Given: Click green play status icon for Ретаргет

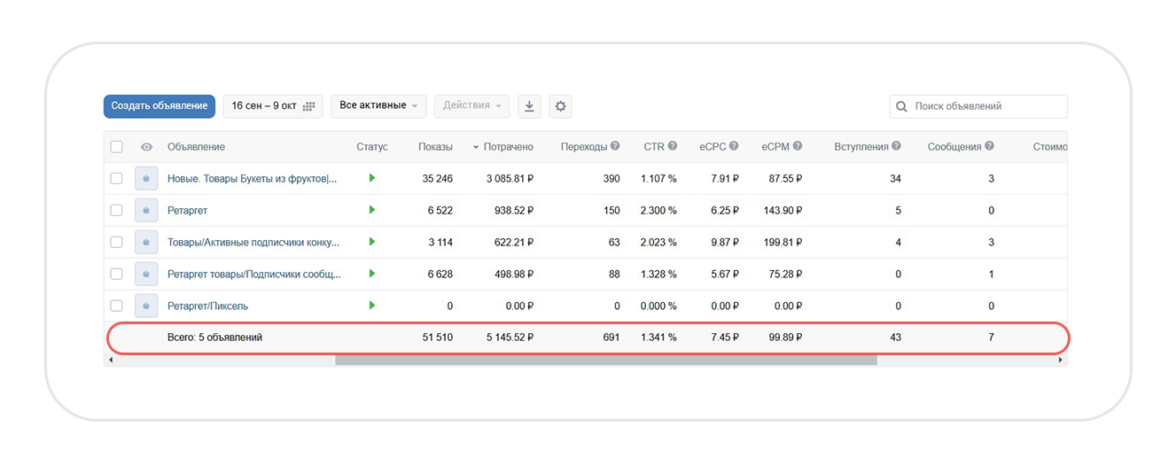Looking at the screenshot, I should (372, 210).
